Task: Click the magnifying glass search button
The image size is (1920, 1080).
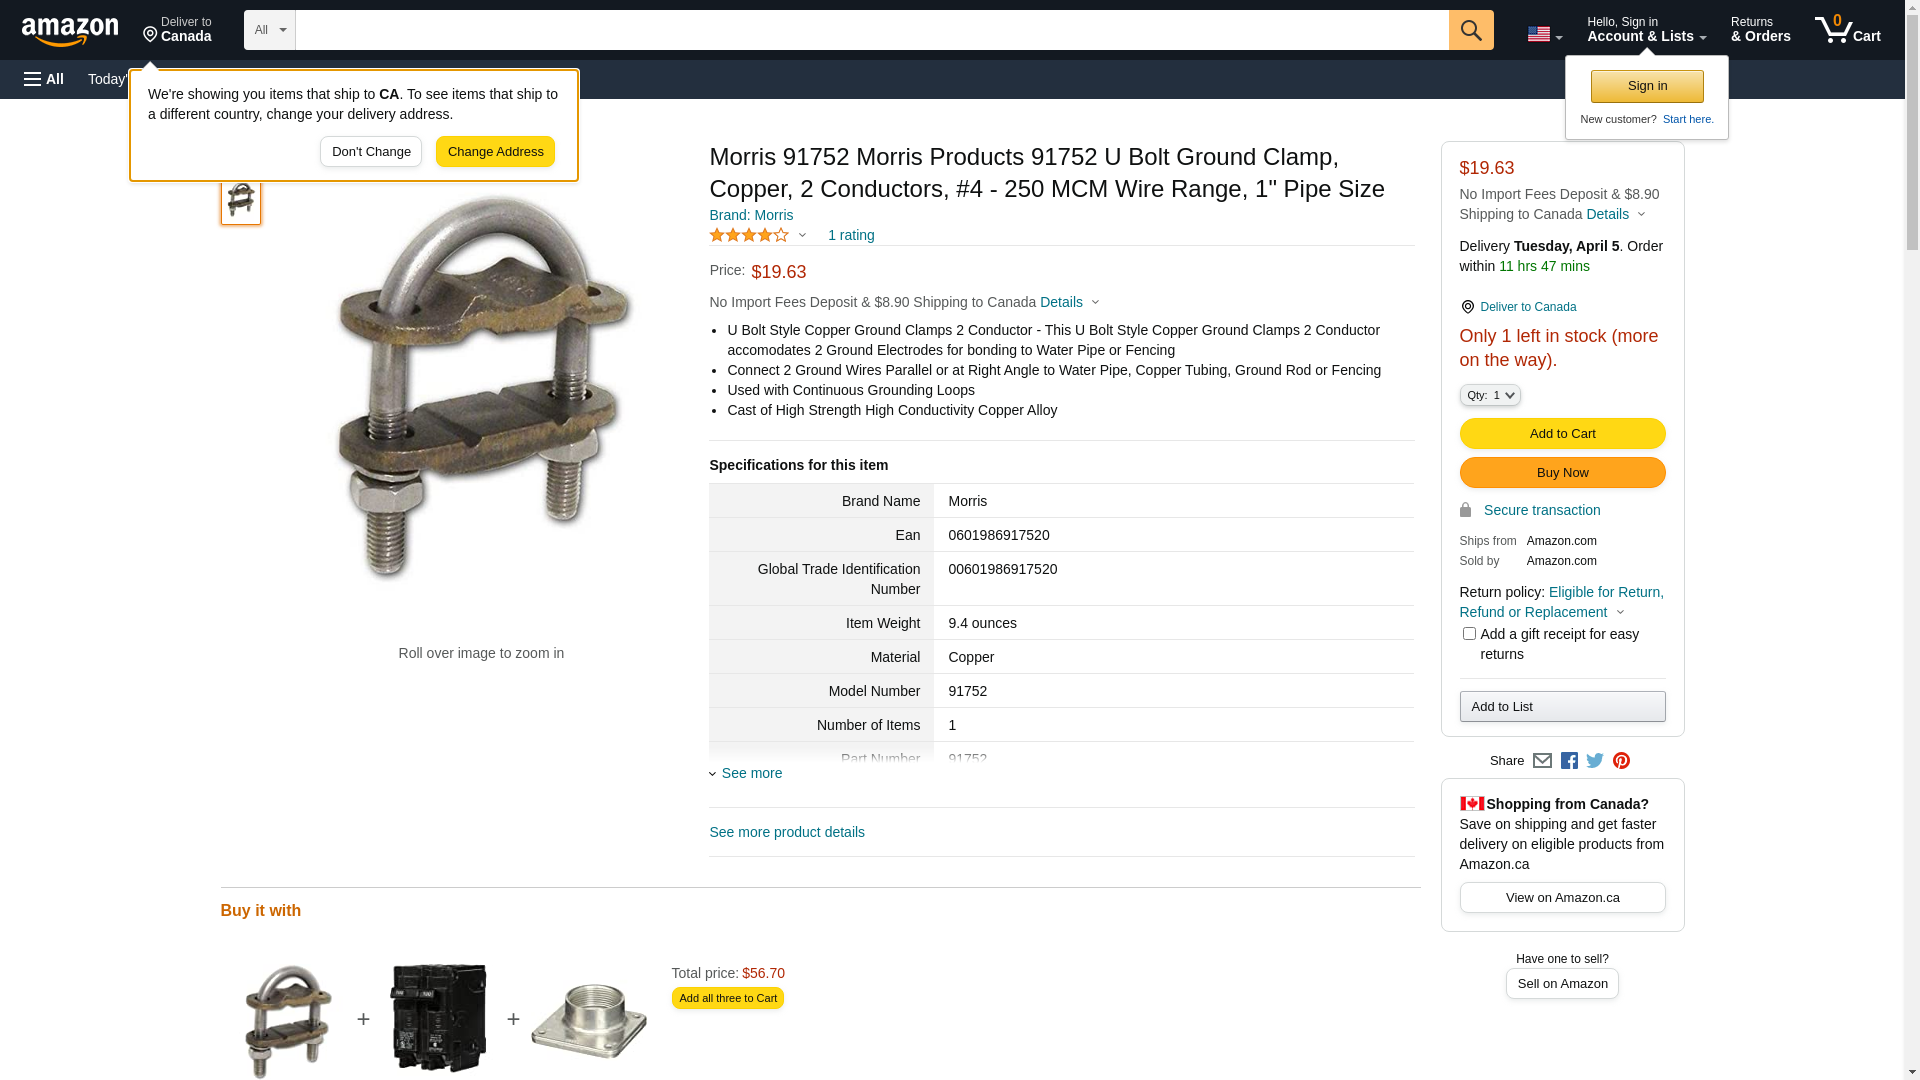Action: [1471, 30]
